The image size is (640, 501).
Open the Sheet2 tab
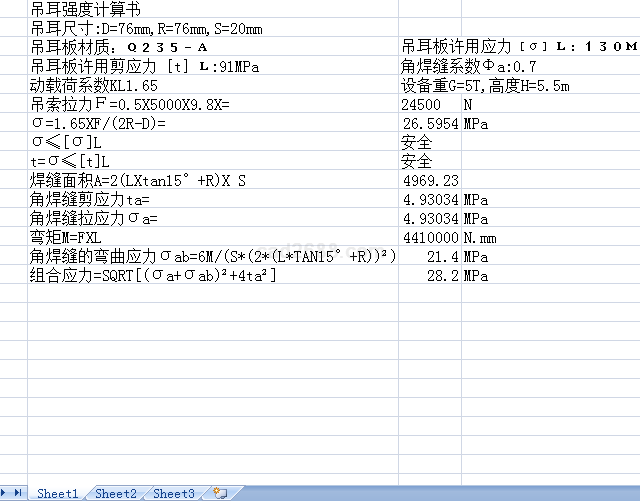pyautogui.click(x=116, y=493)
